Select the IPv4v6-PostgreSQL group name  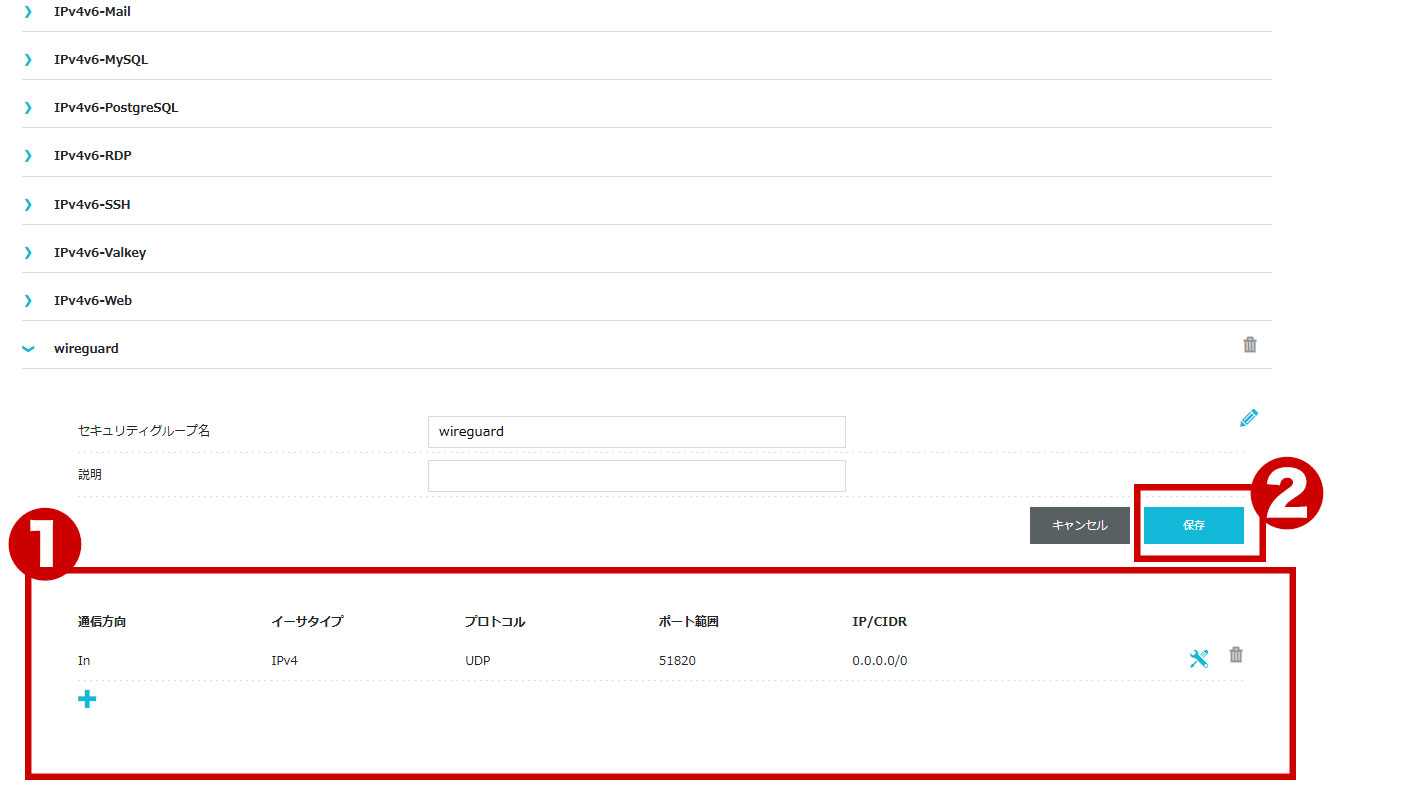coord(116,108)
